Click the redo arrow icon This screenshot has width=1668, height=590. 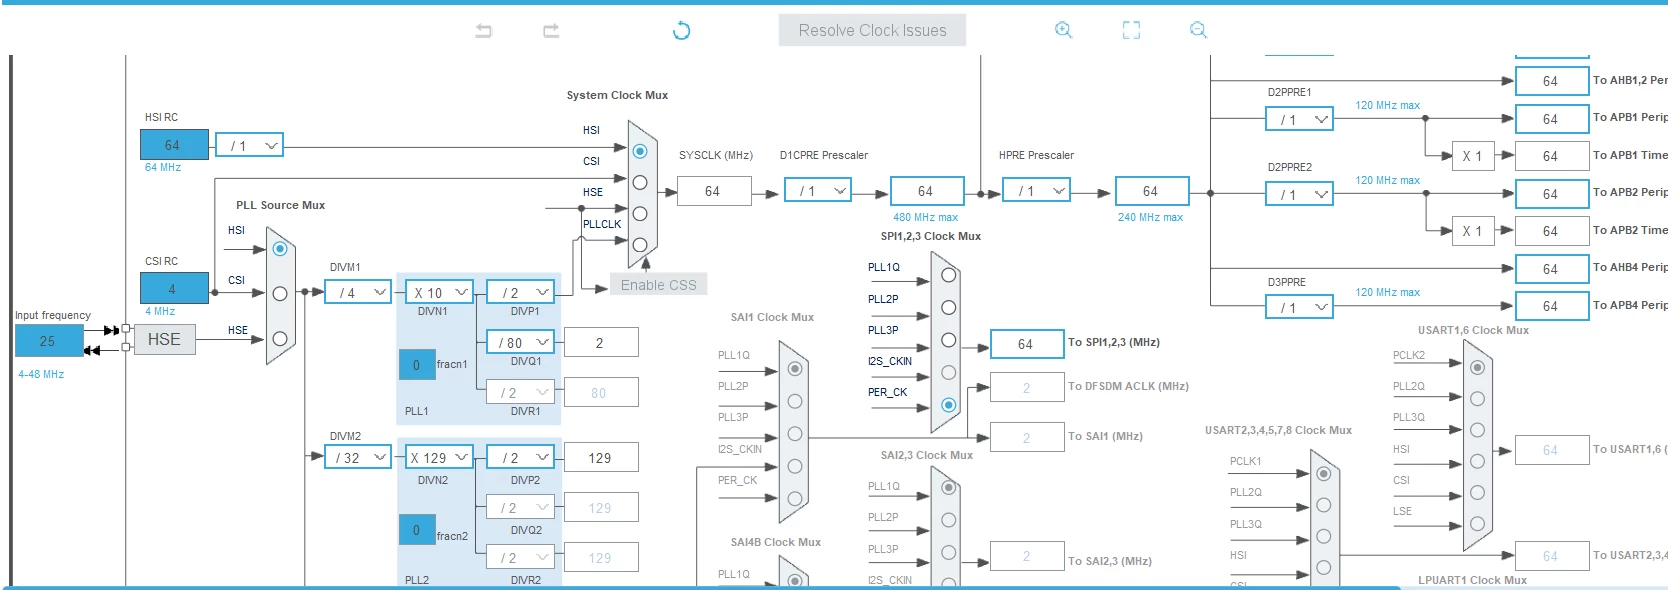click(x=551, y=31)
